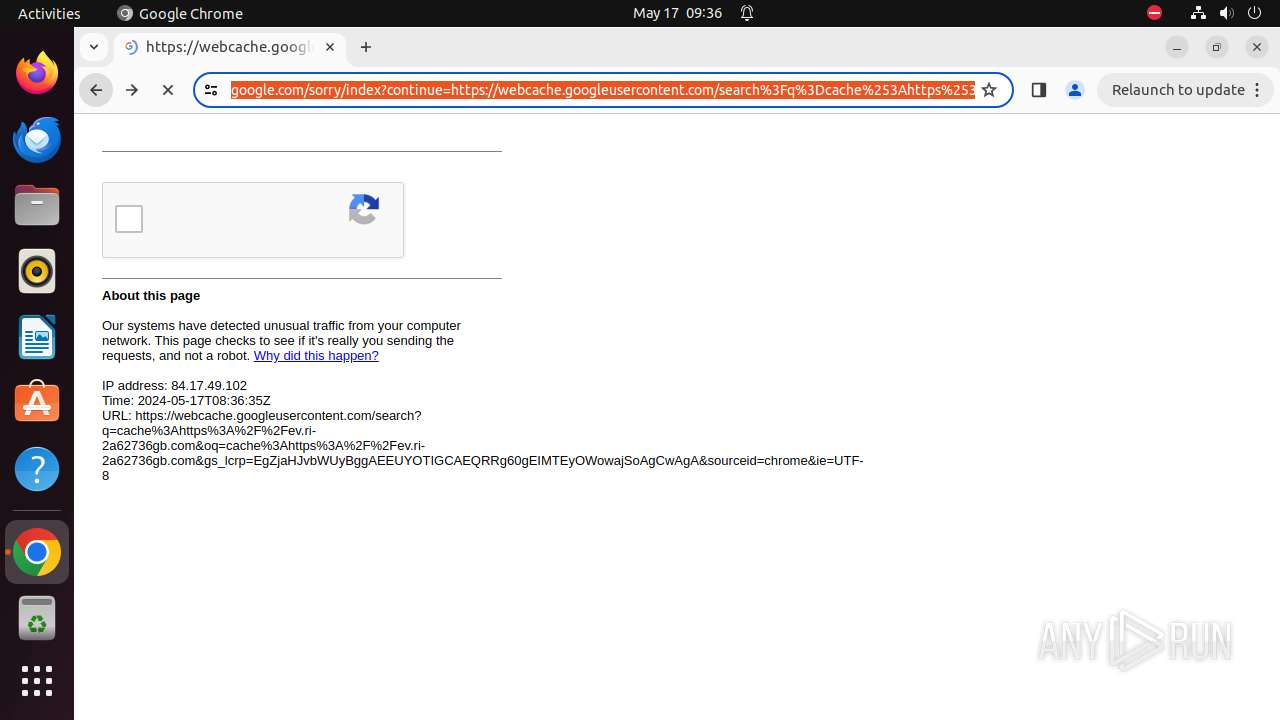Open the Google Chrome app menu in top bar
The width and height of the screenshot is (1280, 720).
(x=180, y=13)
